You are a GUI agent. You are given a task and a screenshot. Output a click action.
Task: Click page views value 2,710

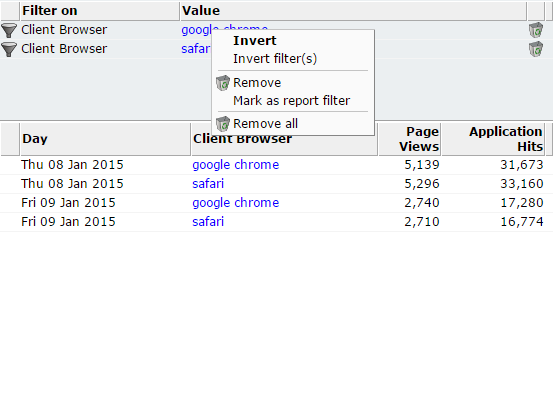pyautogui.click(x=422, y=222)
